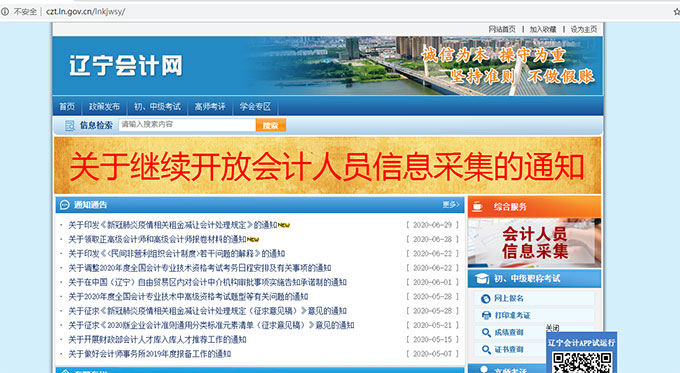Click the magnifier icon next to 成绩查询

(486, 333)
